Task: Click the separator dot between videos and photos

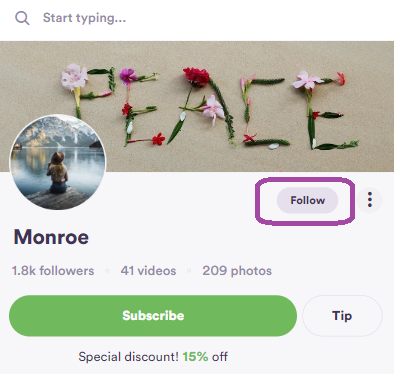Action: (x=189, y=271)
